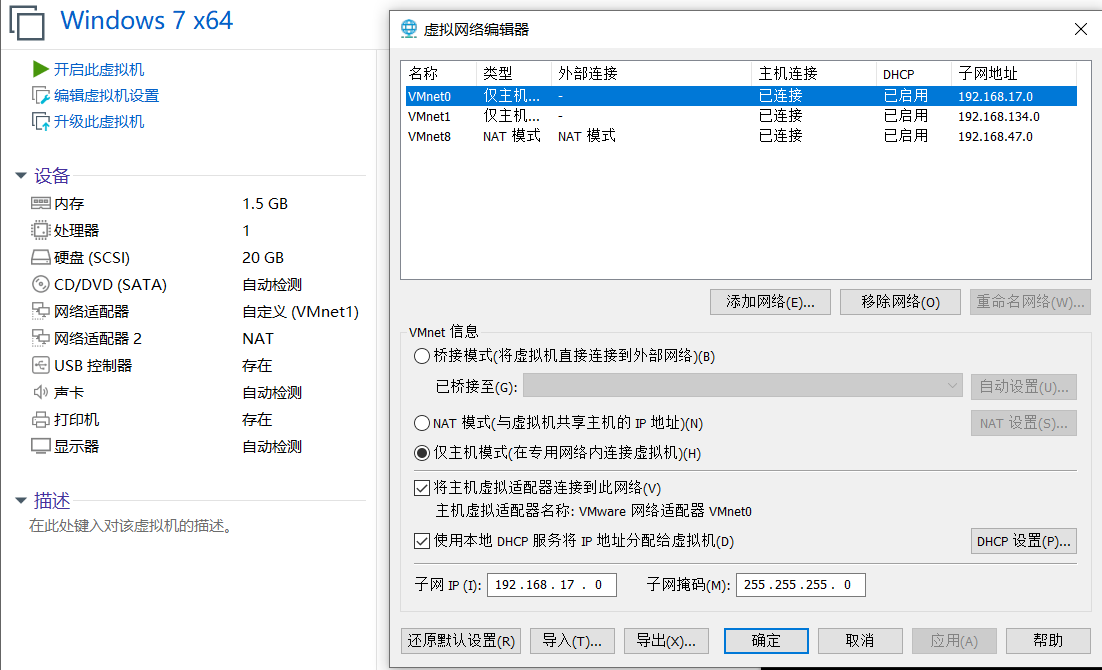Image resolution: width=1102 pixels, height=670 pixels.
Task: Click the Windows 7 x64 VM tab icon
Action: [27, 22]
